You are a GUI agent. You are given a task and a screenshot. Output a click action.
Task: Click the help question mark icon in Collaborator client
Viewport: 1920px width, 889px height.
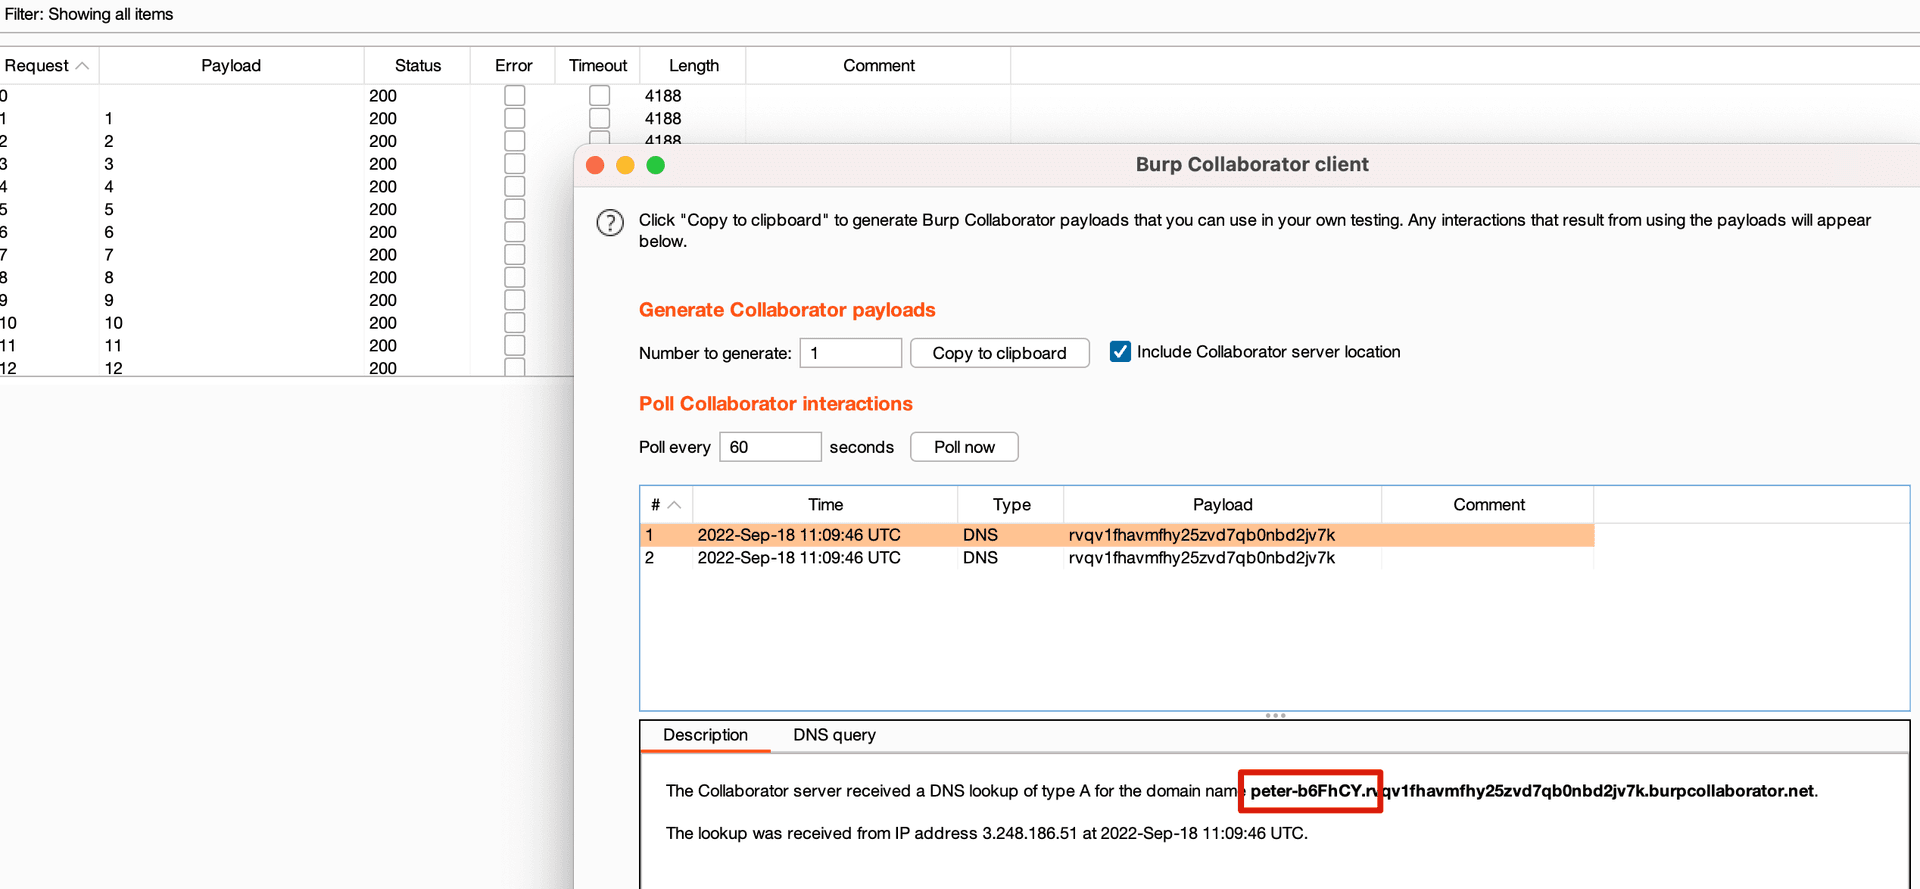(610, 222)
